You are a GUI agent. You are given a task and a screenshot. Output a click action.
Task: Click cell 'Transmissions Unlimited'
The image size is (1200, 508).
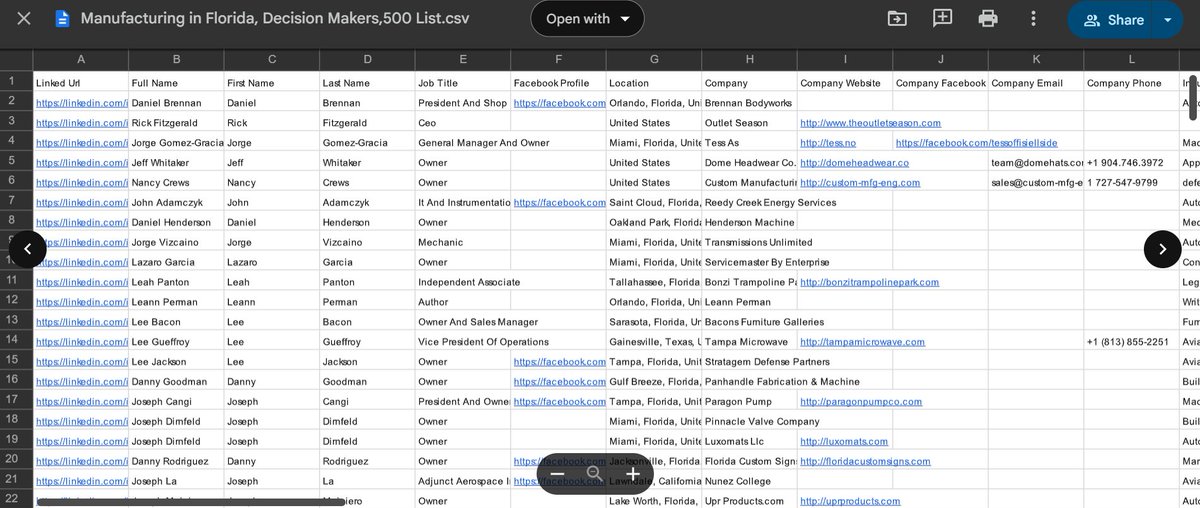point(758,242)
